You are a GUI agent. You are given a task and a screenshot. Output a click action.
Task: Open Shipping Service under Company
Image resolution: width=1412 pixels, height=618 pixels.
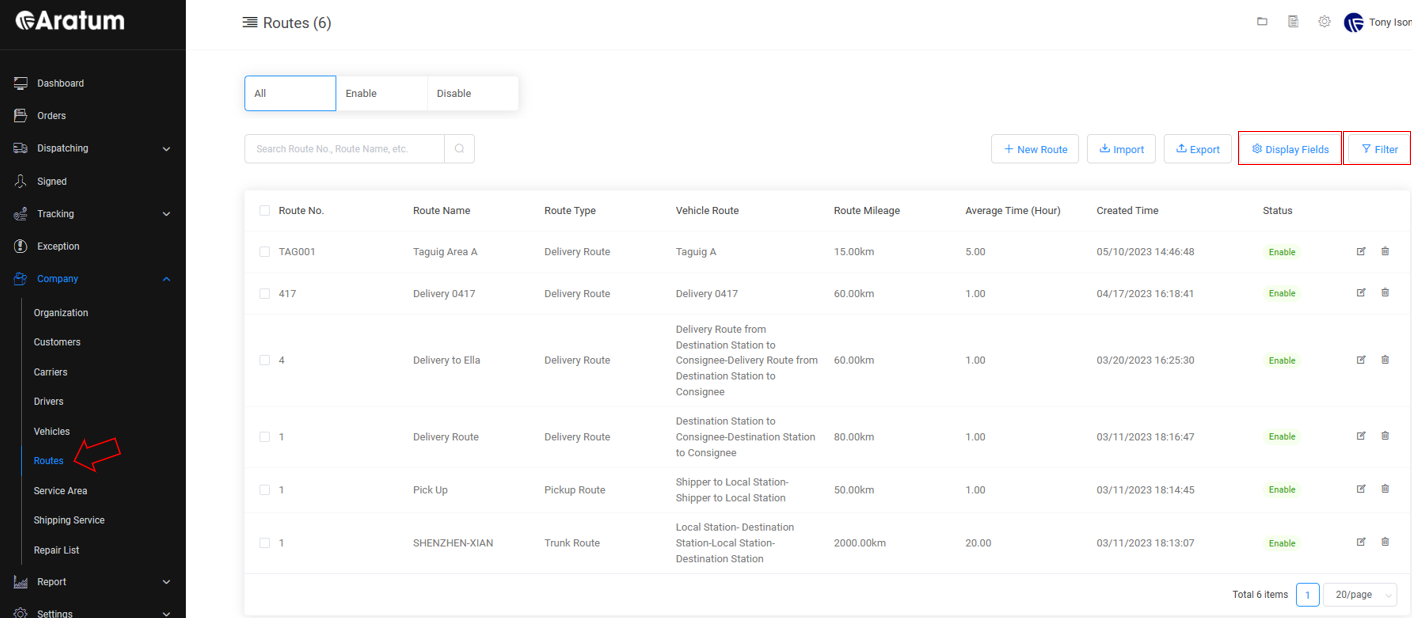[x=69, y=520]
